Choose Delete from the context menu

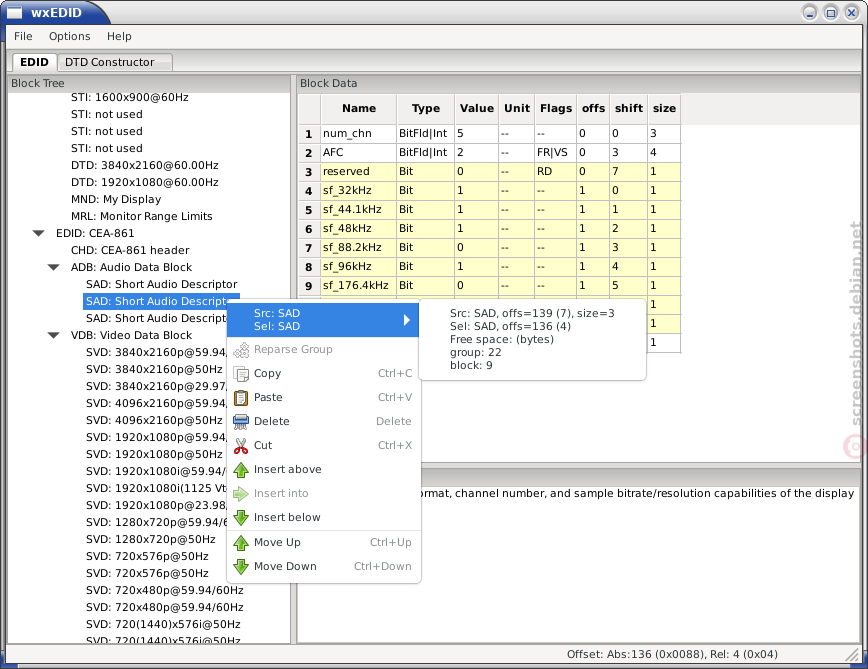[323, 421]
